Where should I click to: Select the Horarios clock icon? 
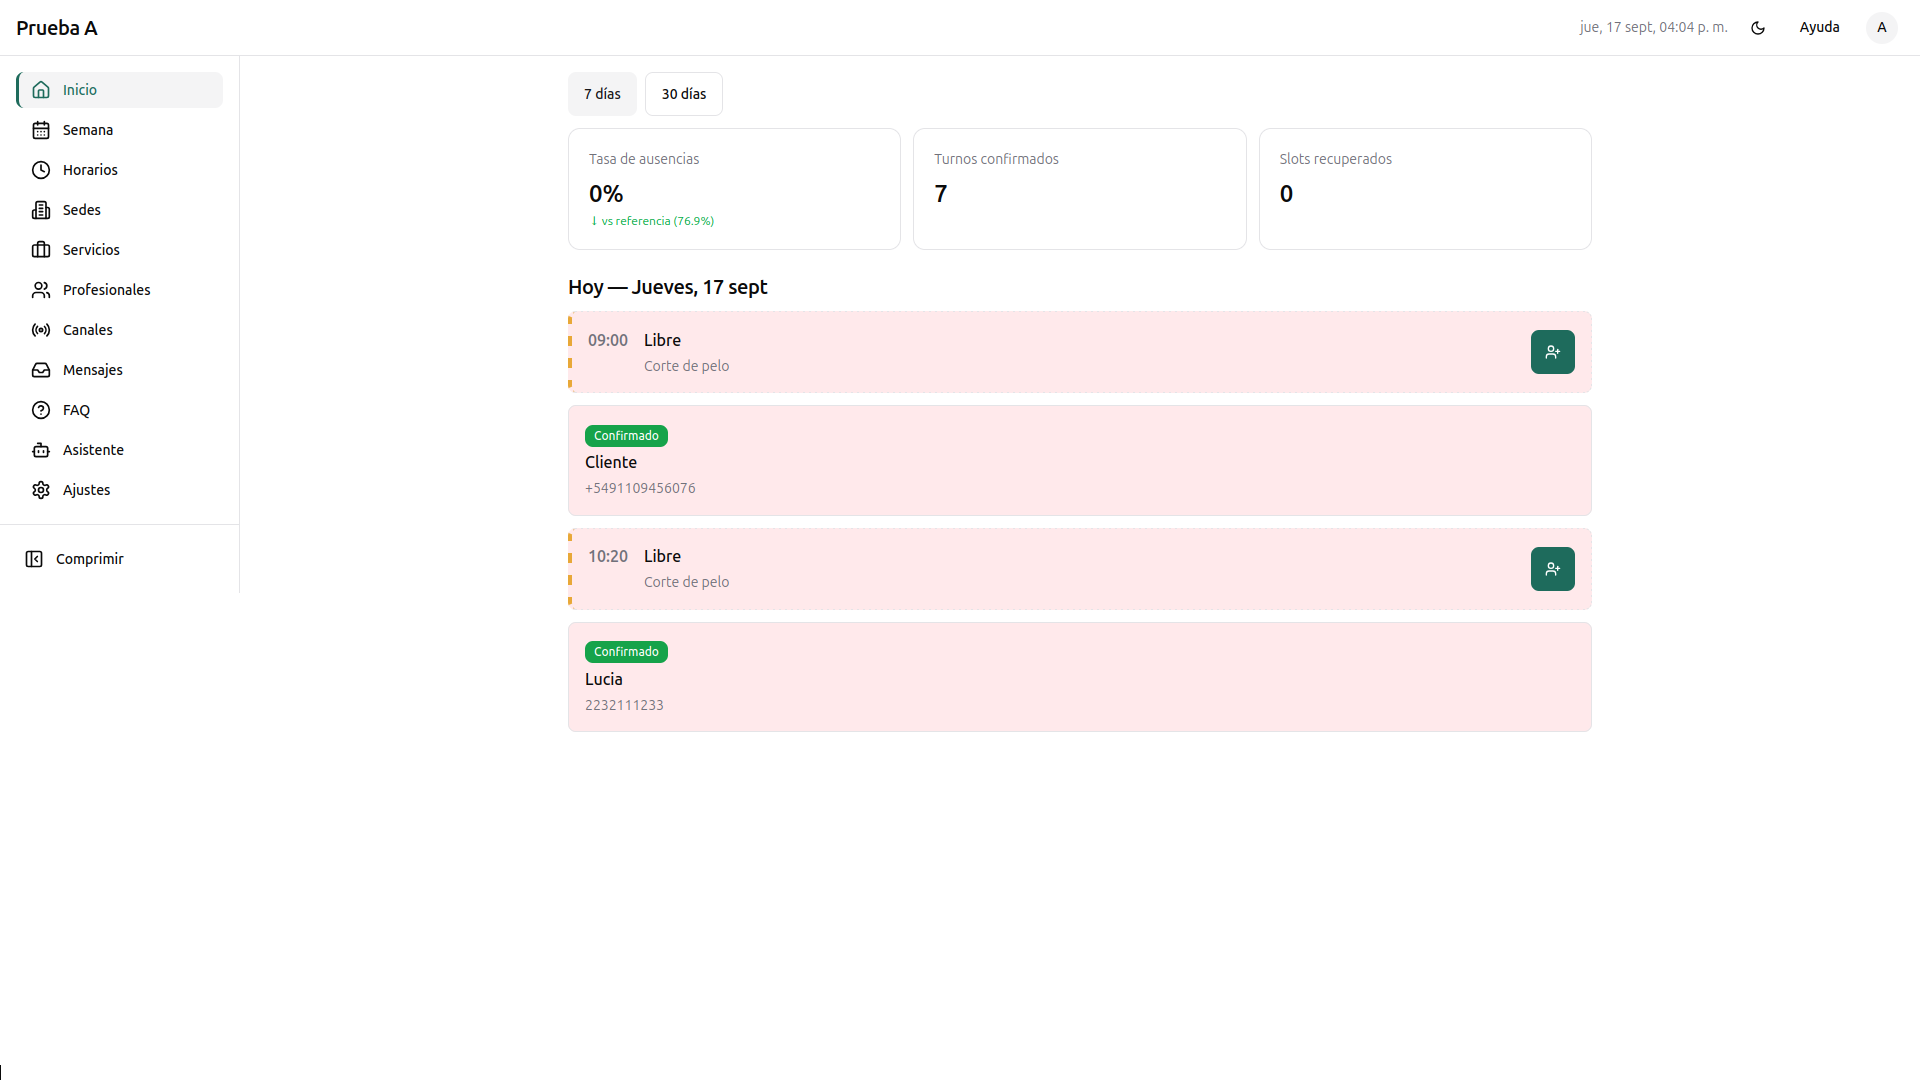(x=41, y=170)
